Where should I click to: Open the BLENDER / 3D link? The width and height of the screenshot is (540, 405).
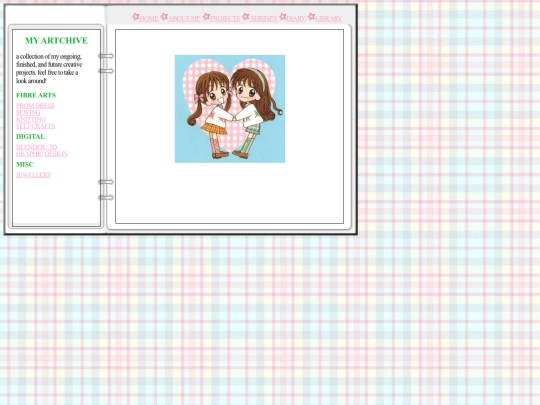pos(37,147)
